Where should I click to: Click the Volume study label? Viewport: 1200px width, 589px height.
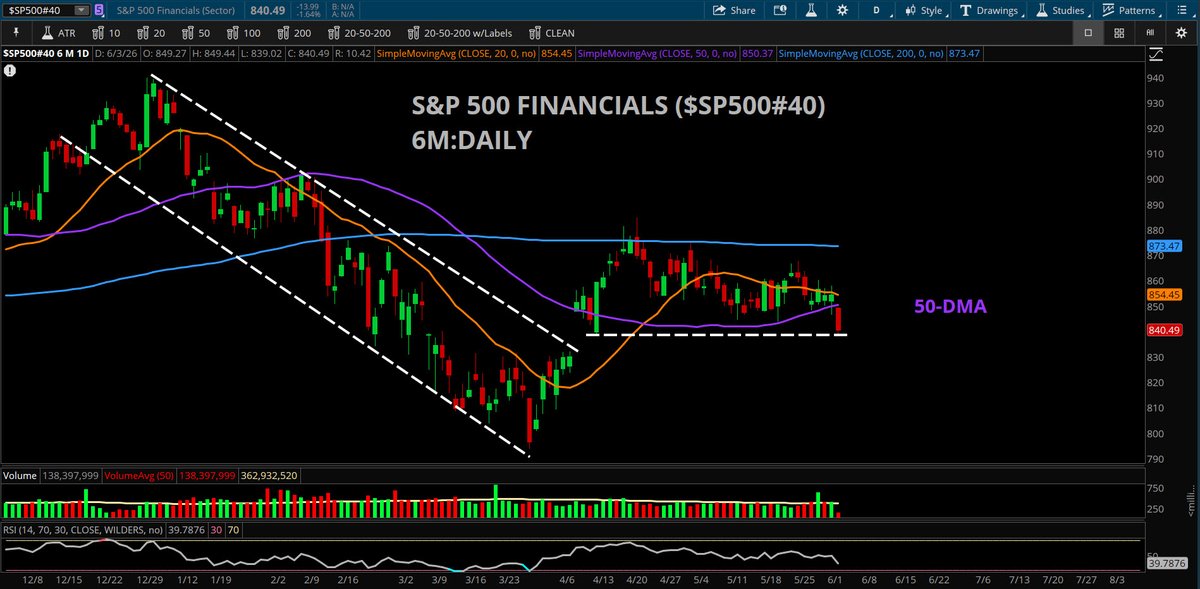[20, 477]
